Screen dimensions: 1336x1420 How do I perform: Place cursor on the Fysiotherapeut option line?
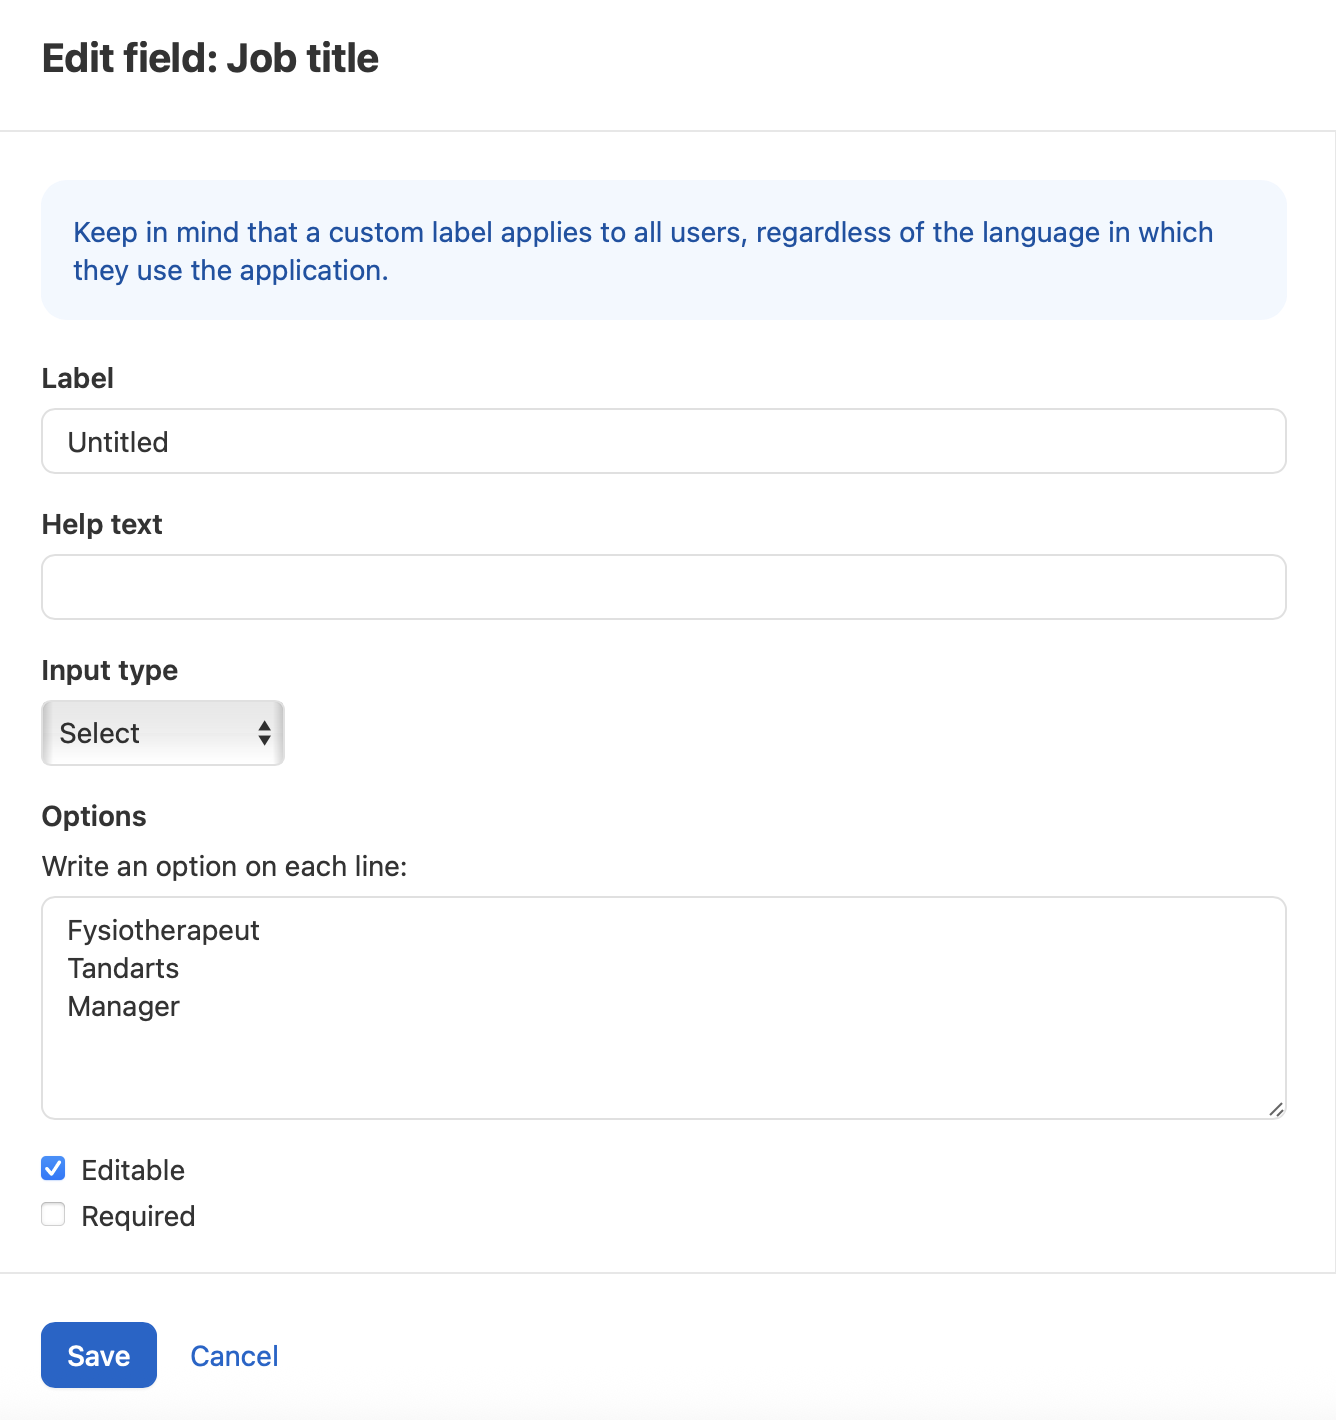coord(163,931)
